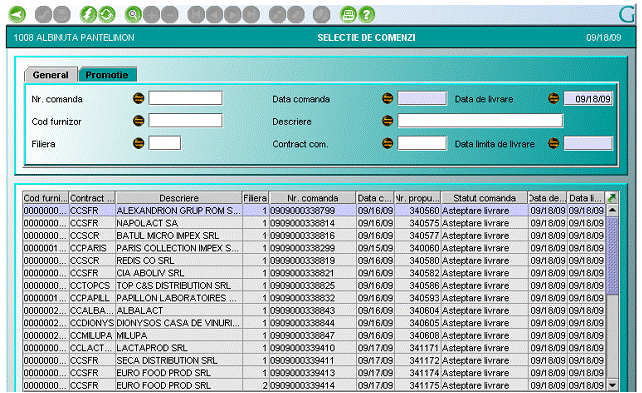
Task: Switch to the General tab
Action: (51, 75)
